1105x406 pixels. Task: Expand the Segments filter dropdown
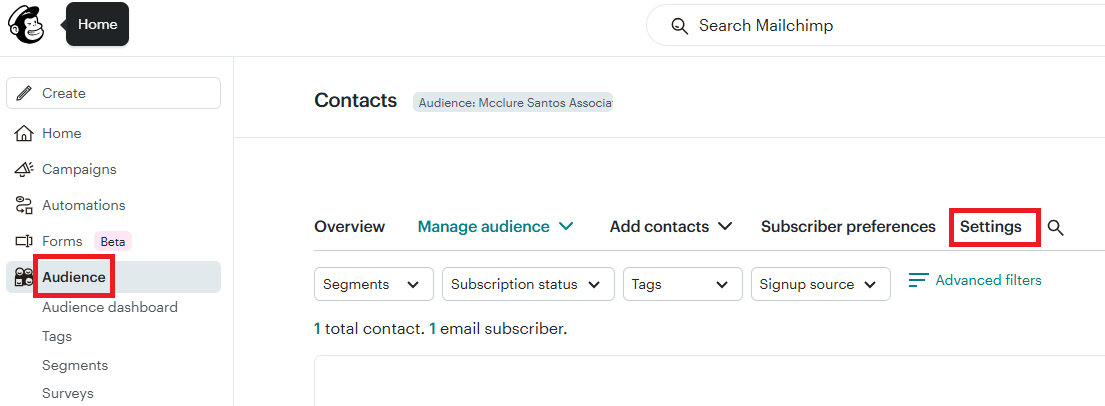374,284
